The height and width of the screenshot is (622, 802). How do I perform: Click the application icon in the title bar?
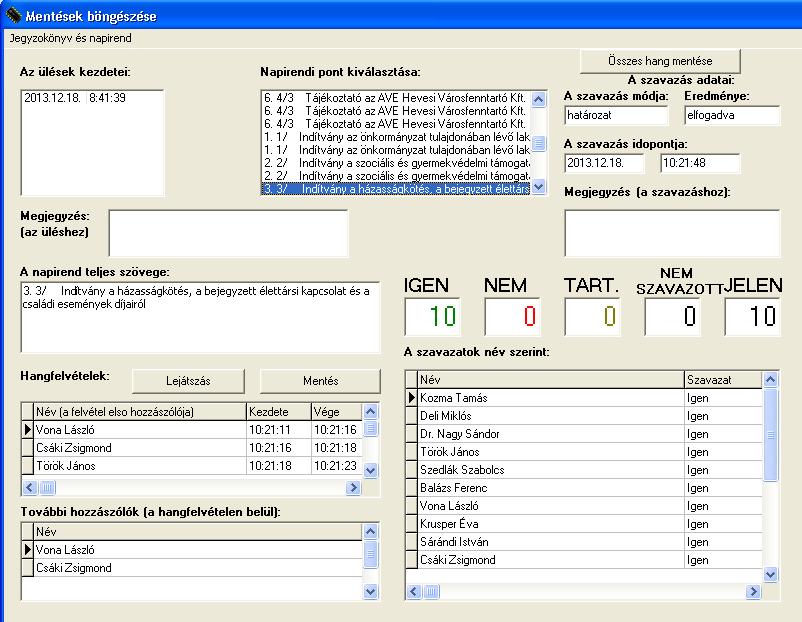click(x=13, y=15)
